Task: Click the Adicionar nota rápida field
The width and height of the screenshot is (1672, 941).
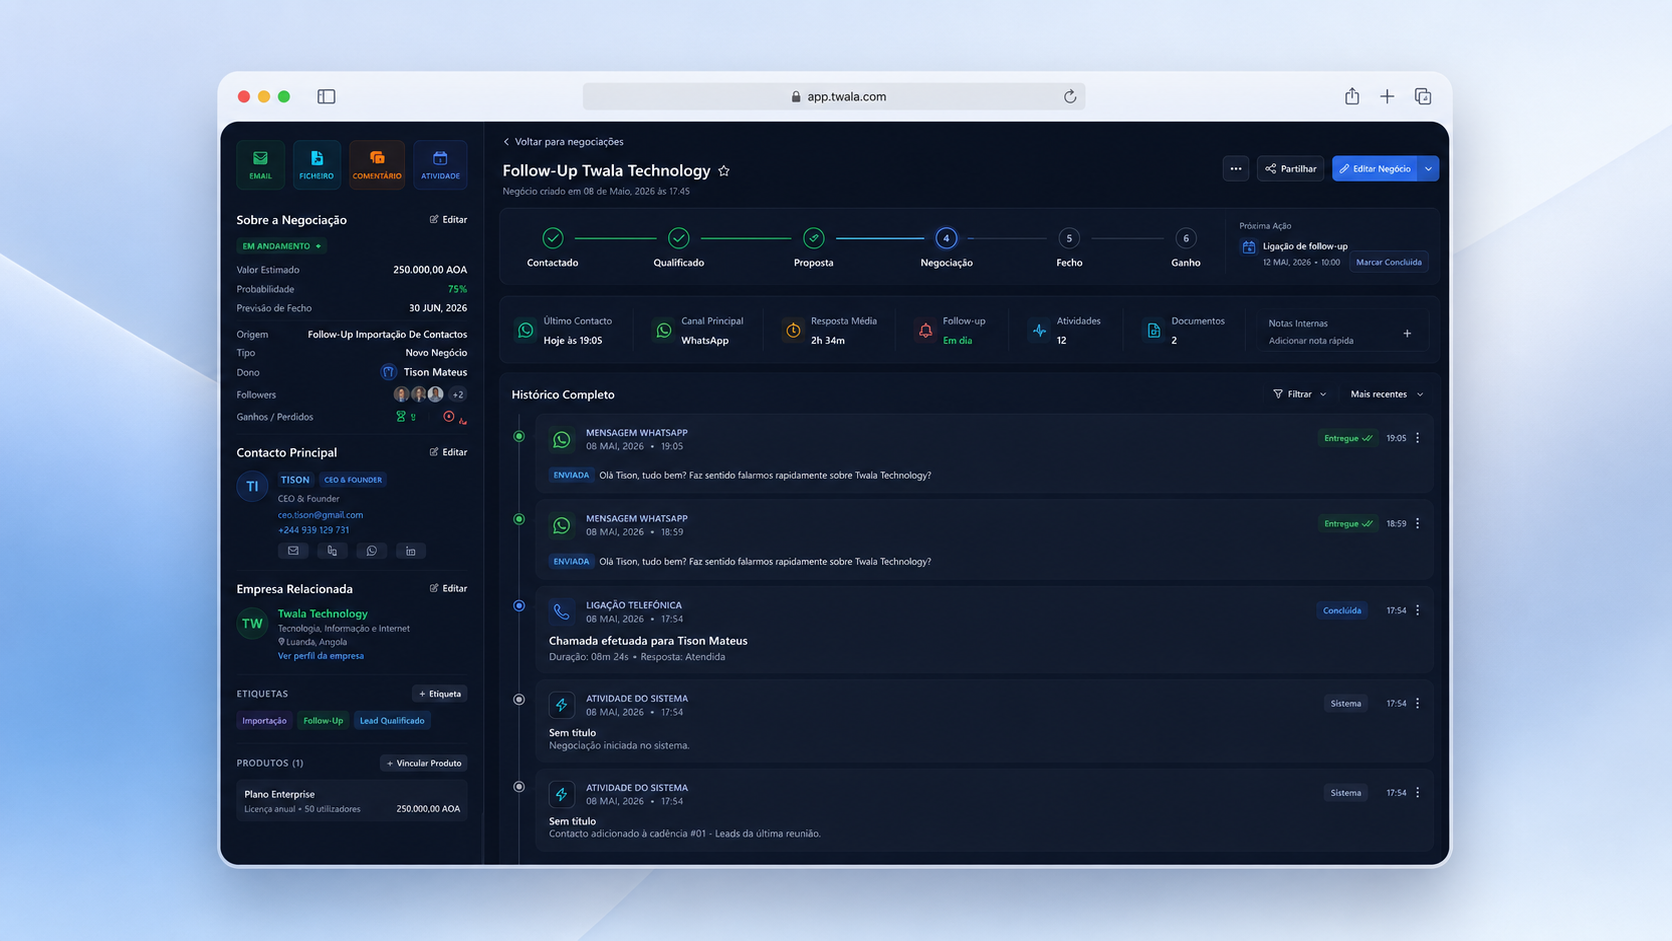Action: [1311, 341]
